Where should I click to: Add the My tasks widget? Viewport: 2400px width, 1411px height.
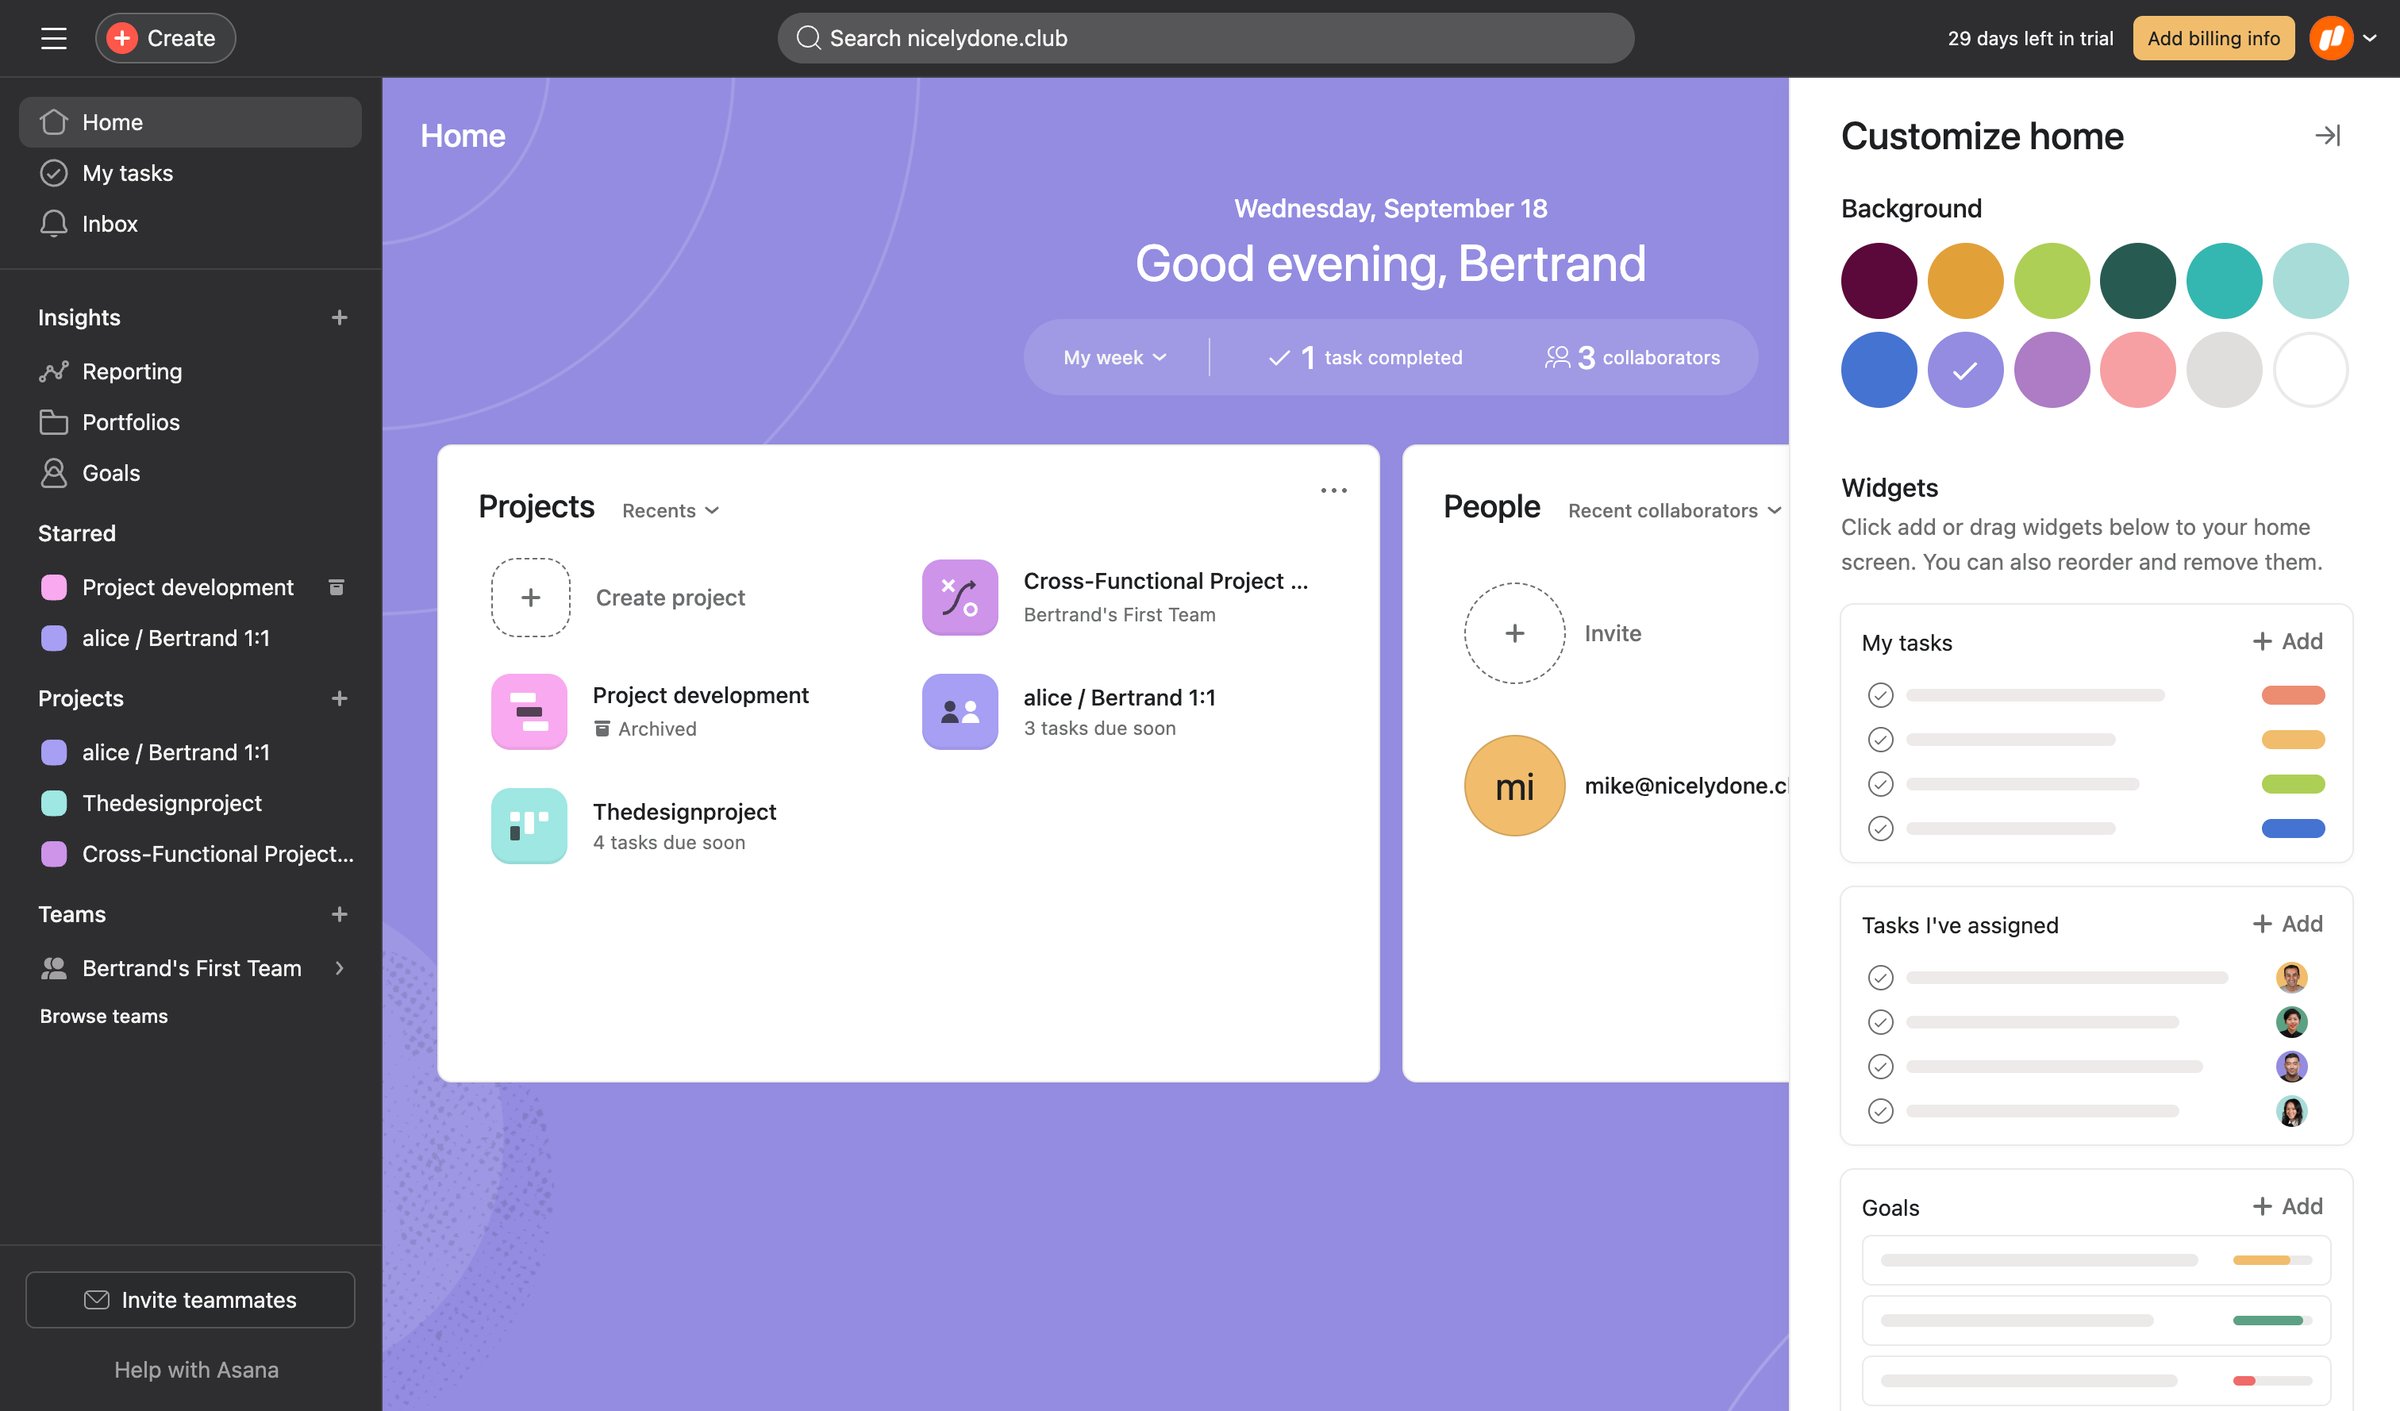tap(2287, 641)
